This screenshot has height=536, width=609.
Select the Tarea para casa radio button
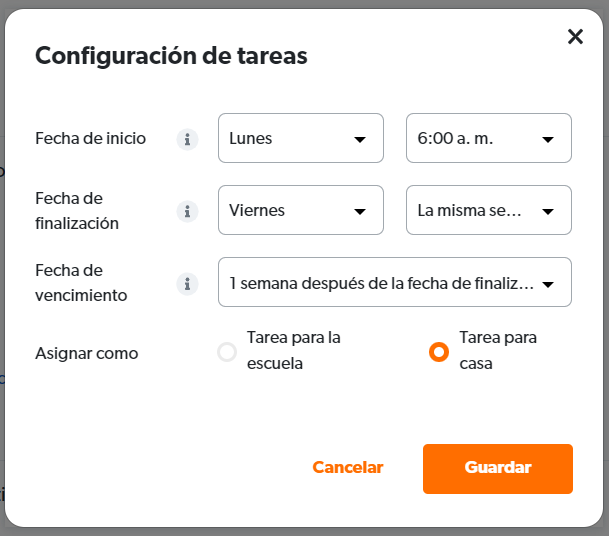(439, 352)
